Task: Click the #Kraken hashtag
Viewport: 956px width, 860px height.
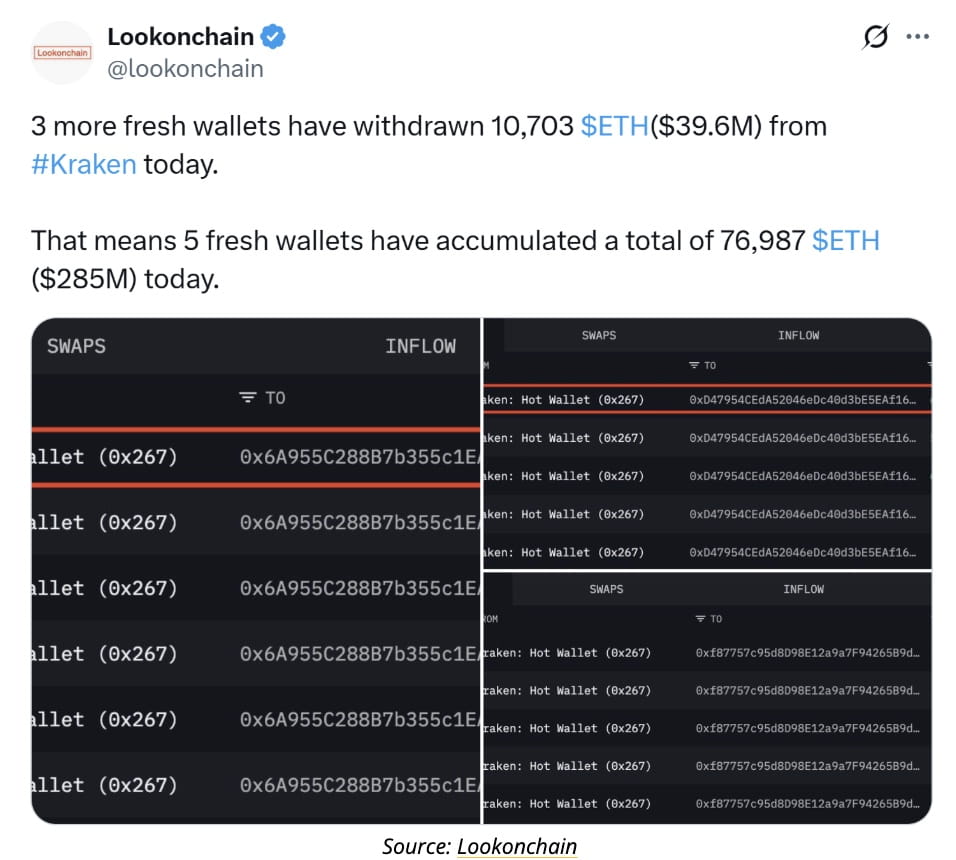Action: pyautogui.click(x=84, y=165)
